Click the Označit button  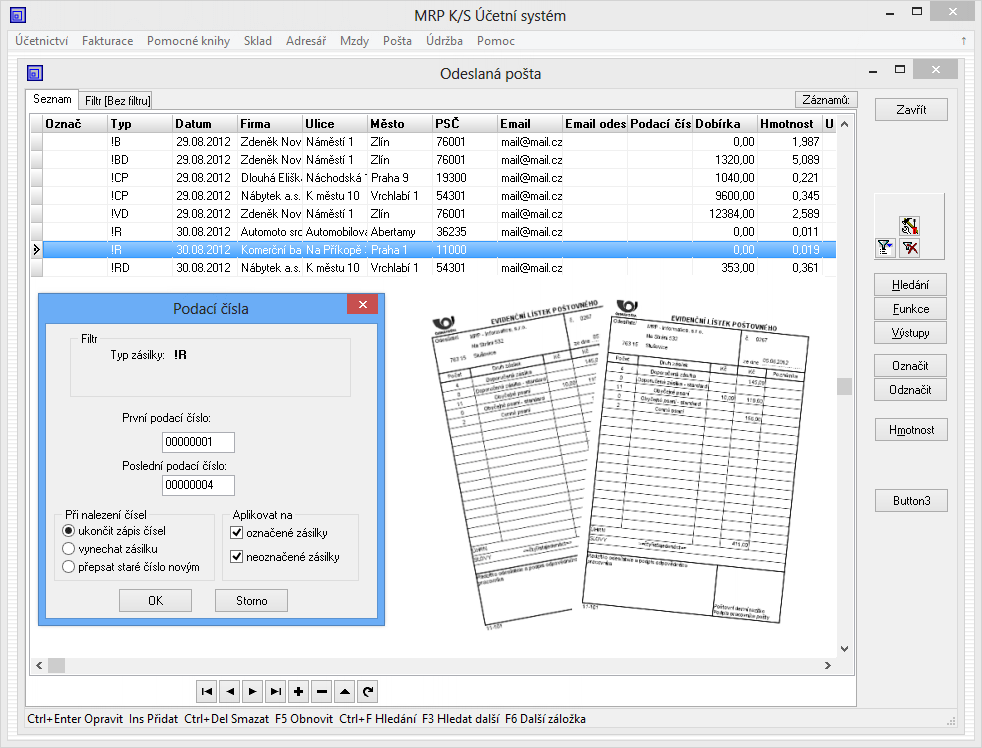911,366
